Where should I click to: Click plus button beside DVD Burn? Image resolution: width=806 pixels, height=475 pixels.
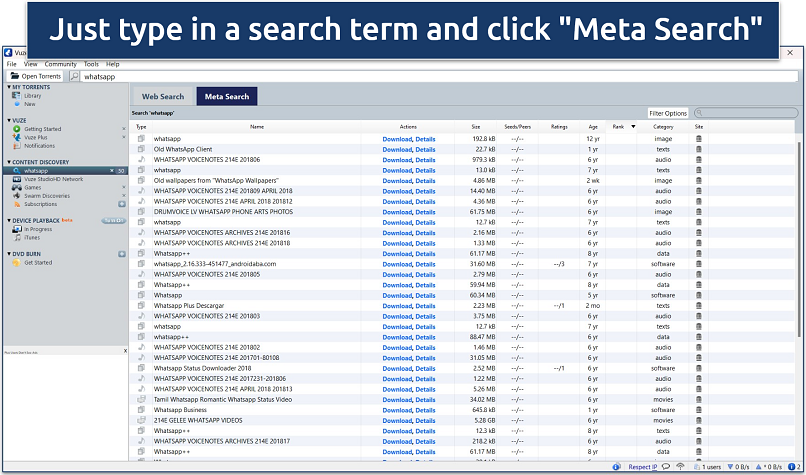pyautogui.click(x=122, y=254)
